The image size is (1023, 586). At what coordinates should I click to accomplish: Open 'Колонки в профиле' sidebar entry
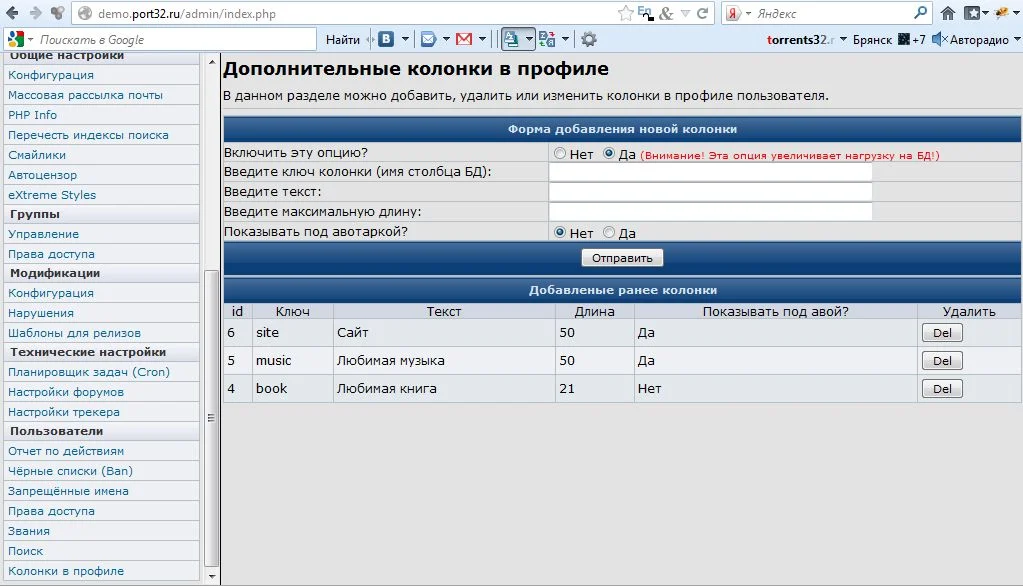pyautogui.click(x=66, y=571)
